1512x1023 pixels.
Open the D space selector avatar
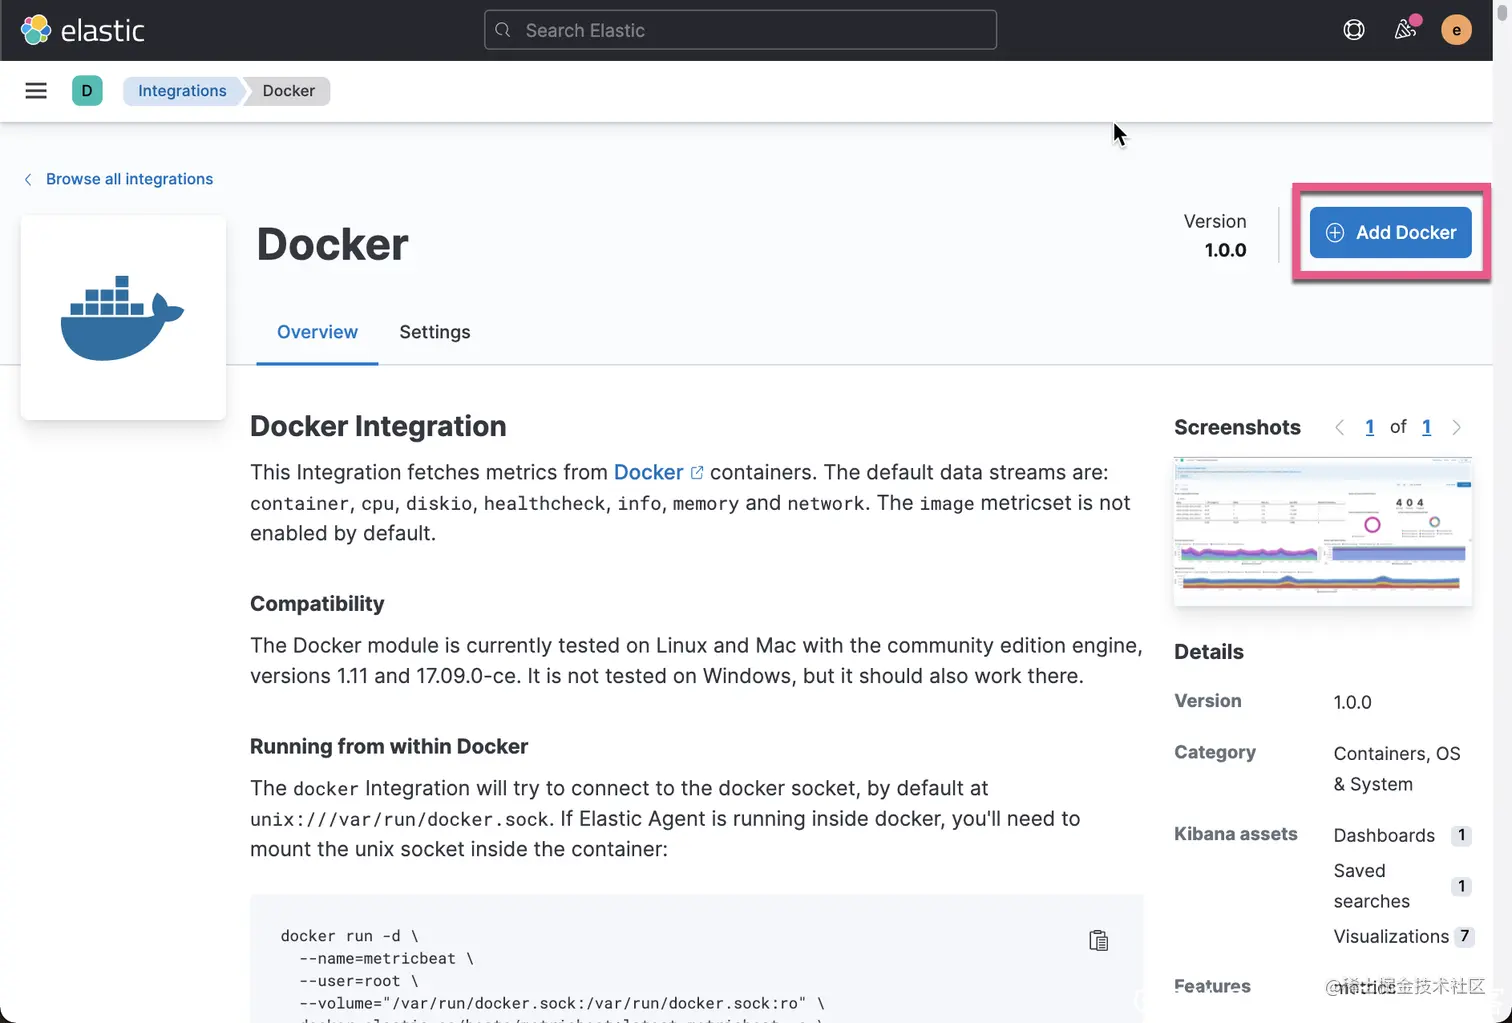point(87,91)
